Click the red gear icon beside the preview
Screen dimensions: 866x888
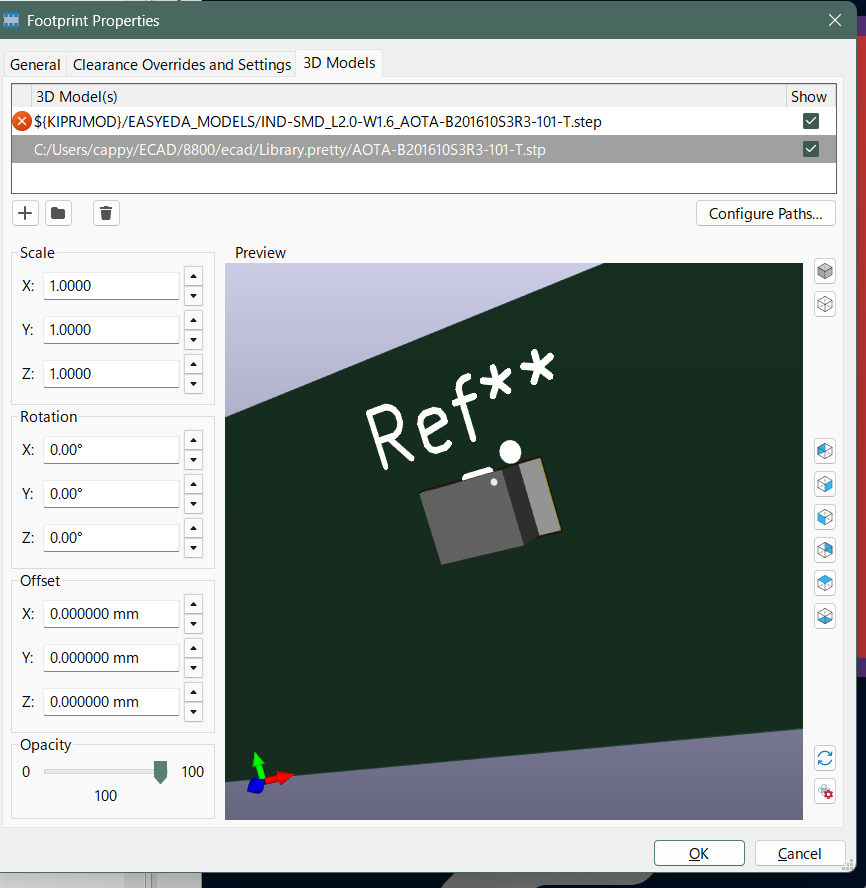pos(825,791)
